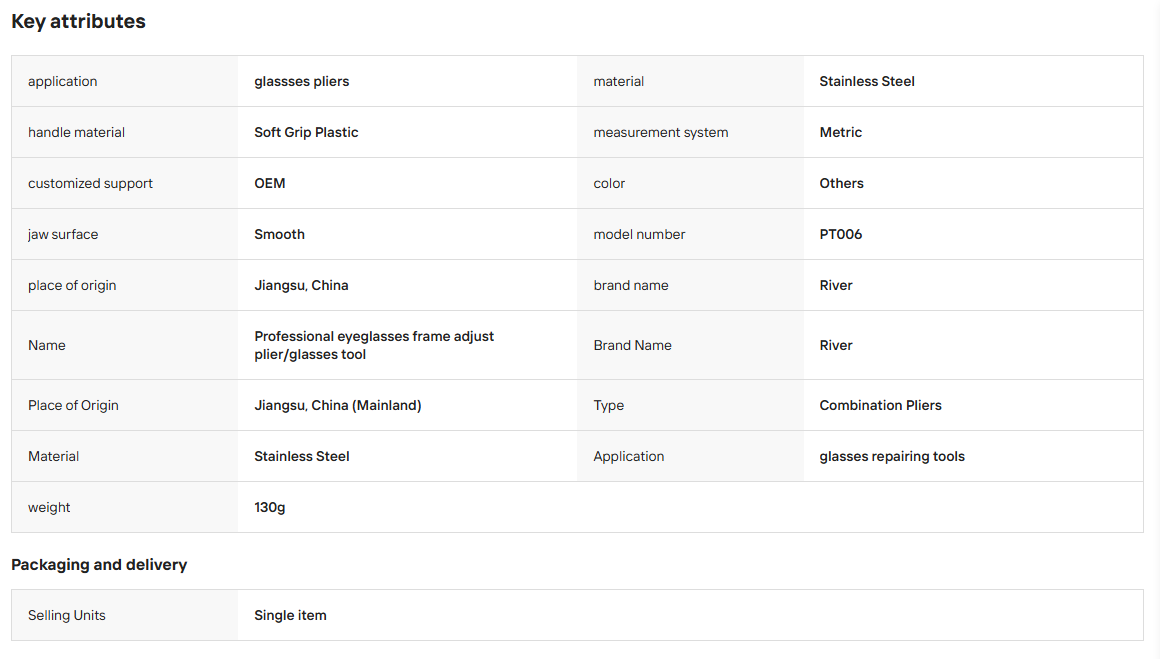Screen dimensions: 1160x659
Task: Select the 'Single item' selling units value
Action: click(x=290, y=615)
